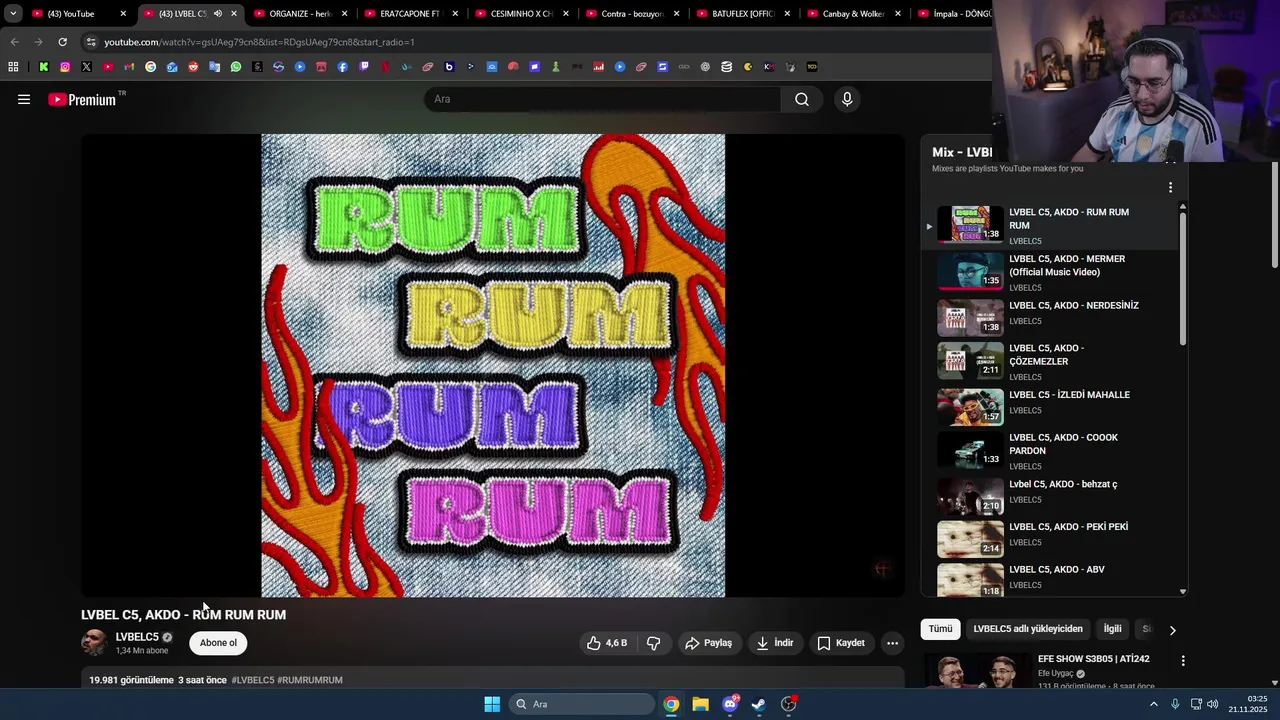Screen dimensions: 1280x720
Task: Click the Abone ol subscribe button
Action: click(218, 643)
